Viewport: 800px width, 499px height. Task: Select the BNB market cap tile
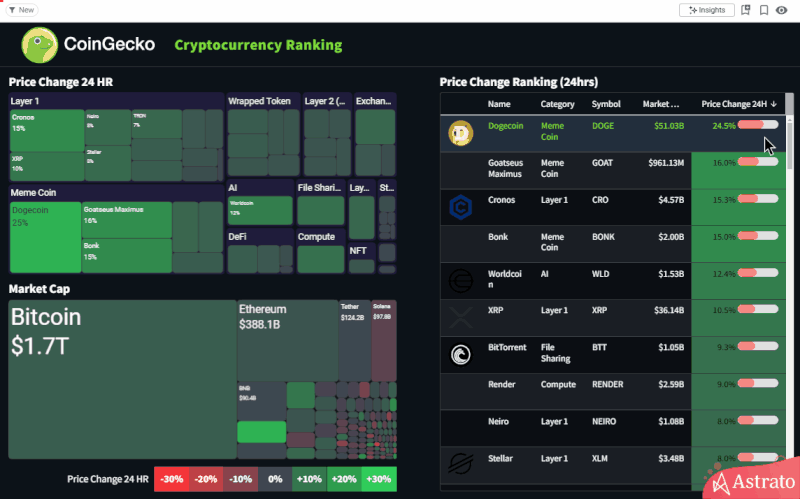point(262,401)
